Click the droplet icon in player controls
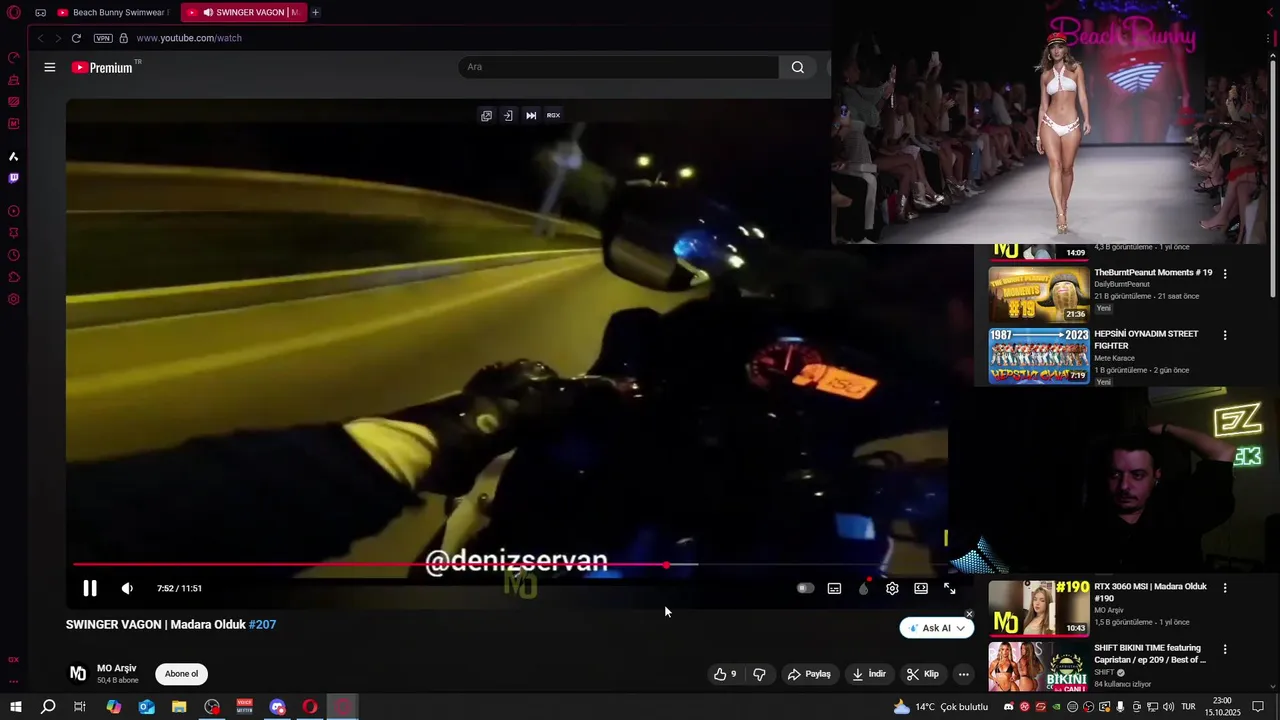Image resolution: width=1280 pixels, height=720 pixels. pos(864,588)
